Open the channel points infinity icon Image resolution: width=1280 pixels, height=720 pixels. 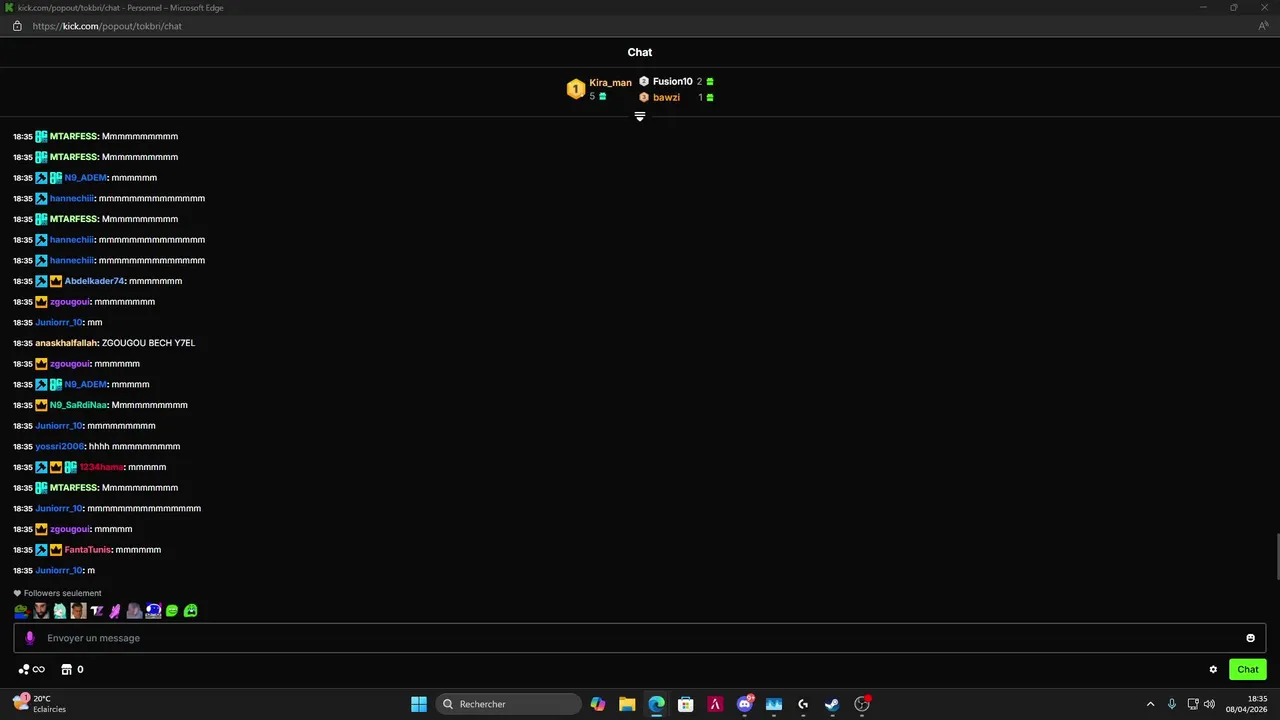(32, 670)
